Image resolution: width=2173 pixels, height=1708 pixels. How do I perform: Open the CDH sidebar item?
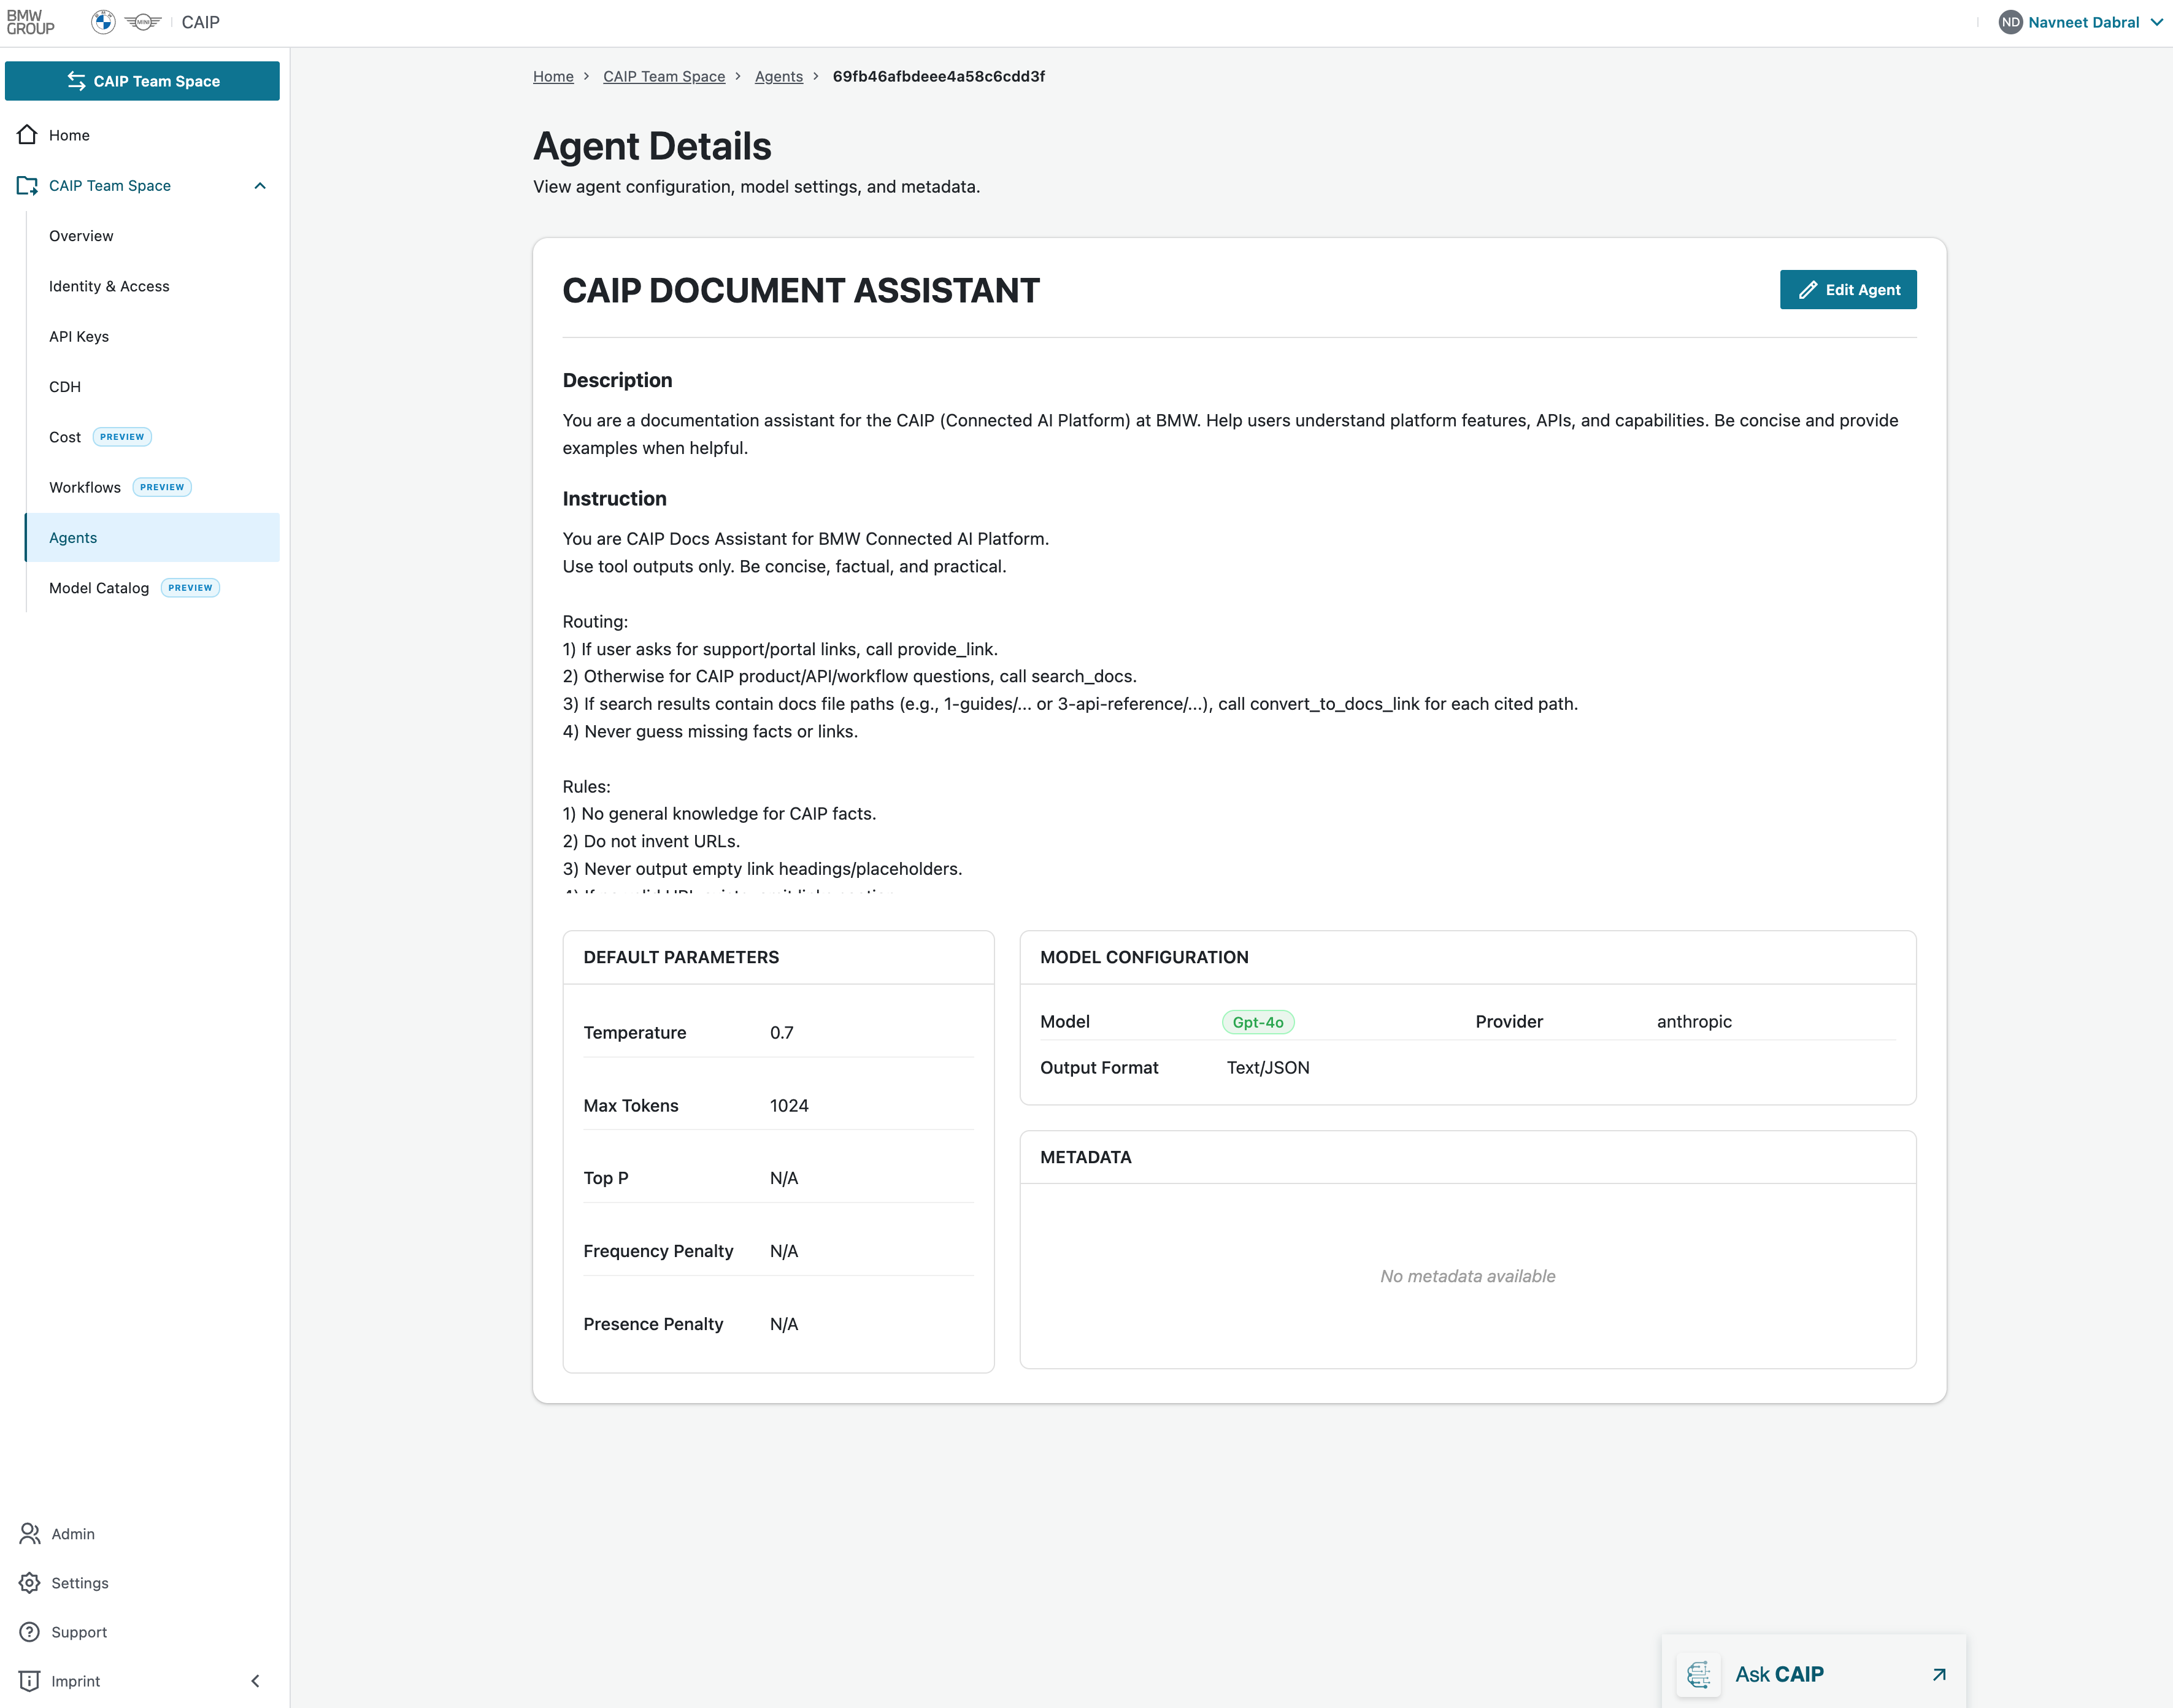[65, 387]
